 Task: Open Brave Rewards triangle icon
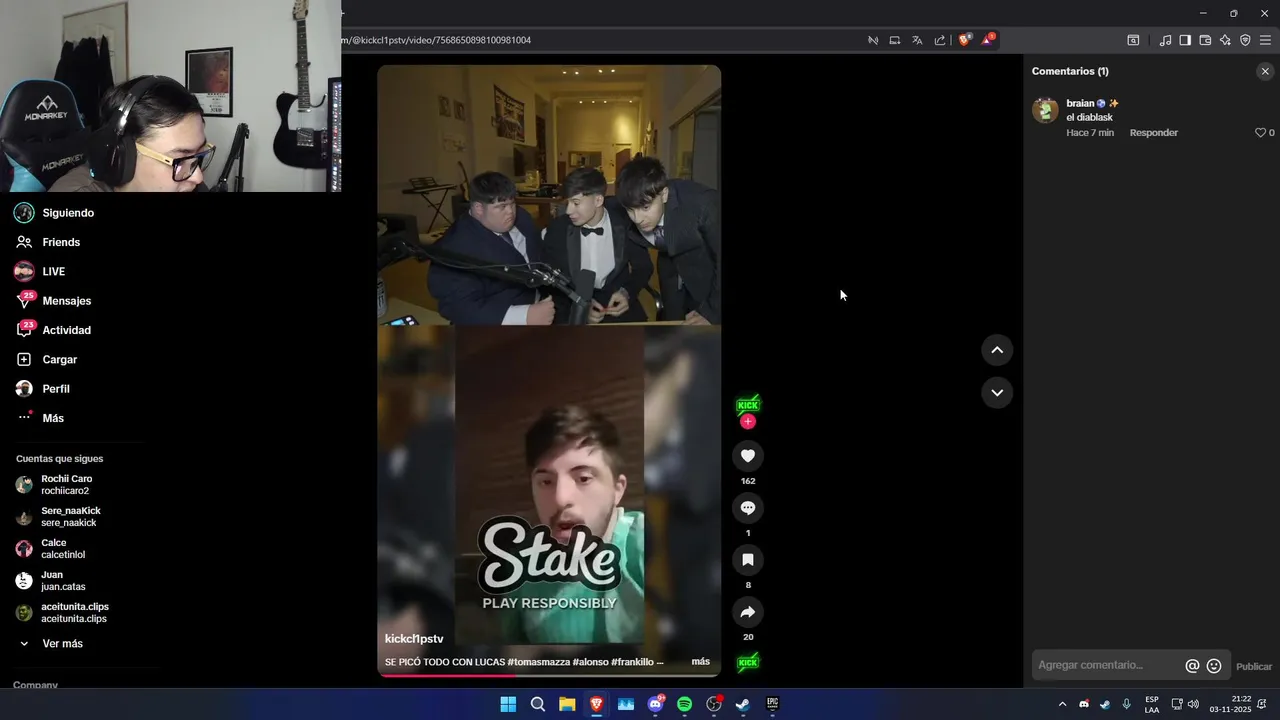tap(988, 40)
